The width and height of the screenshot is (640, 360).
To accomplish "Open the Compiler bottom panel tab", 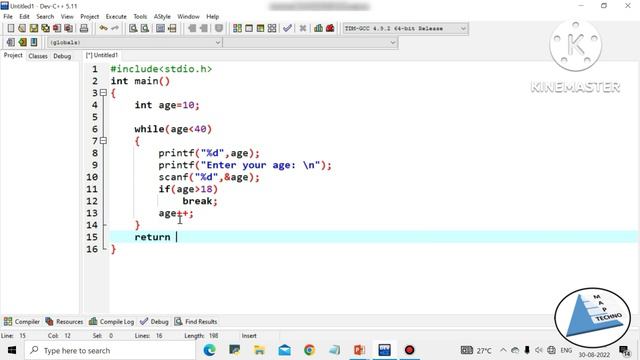I will [22, 322].
